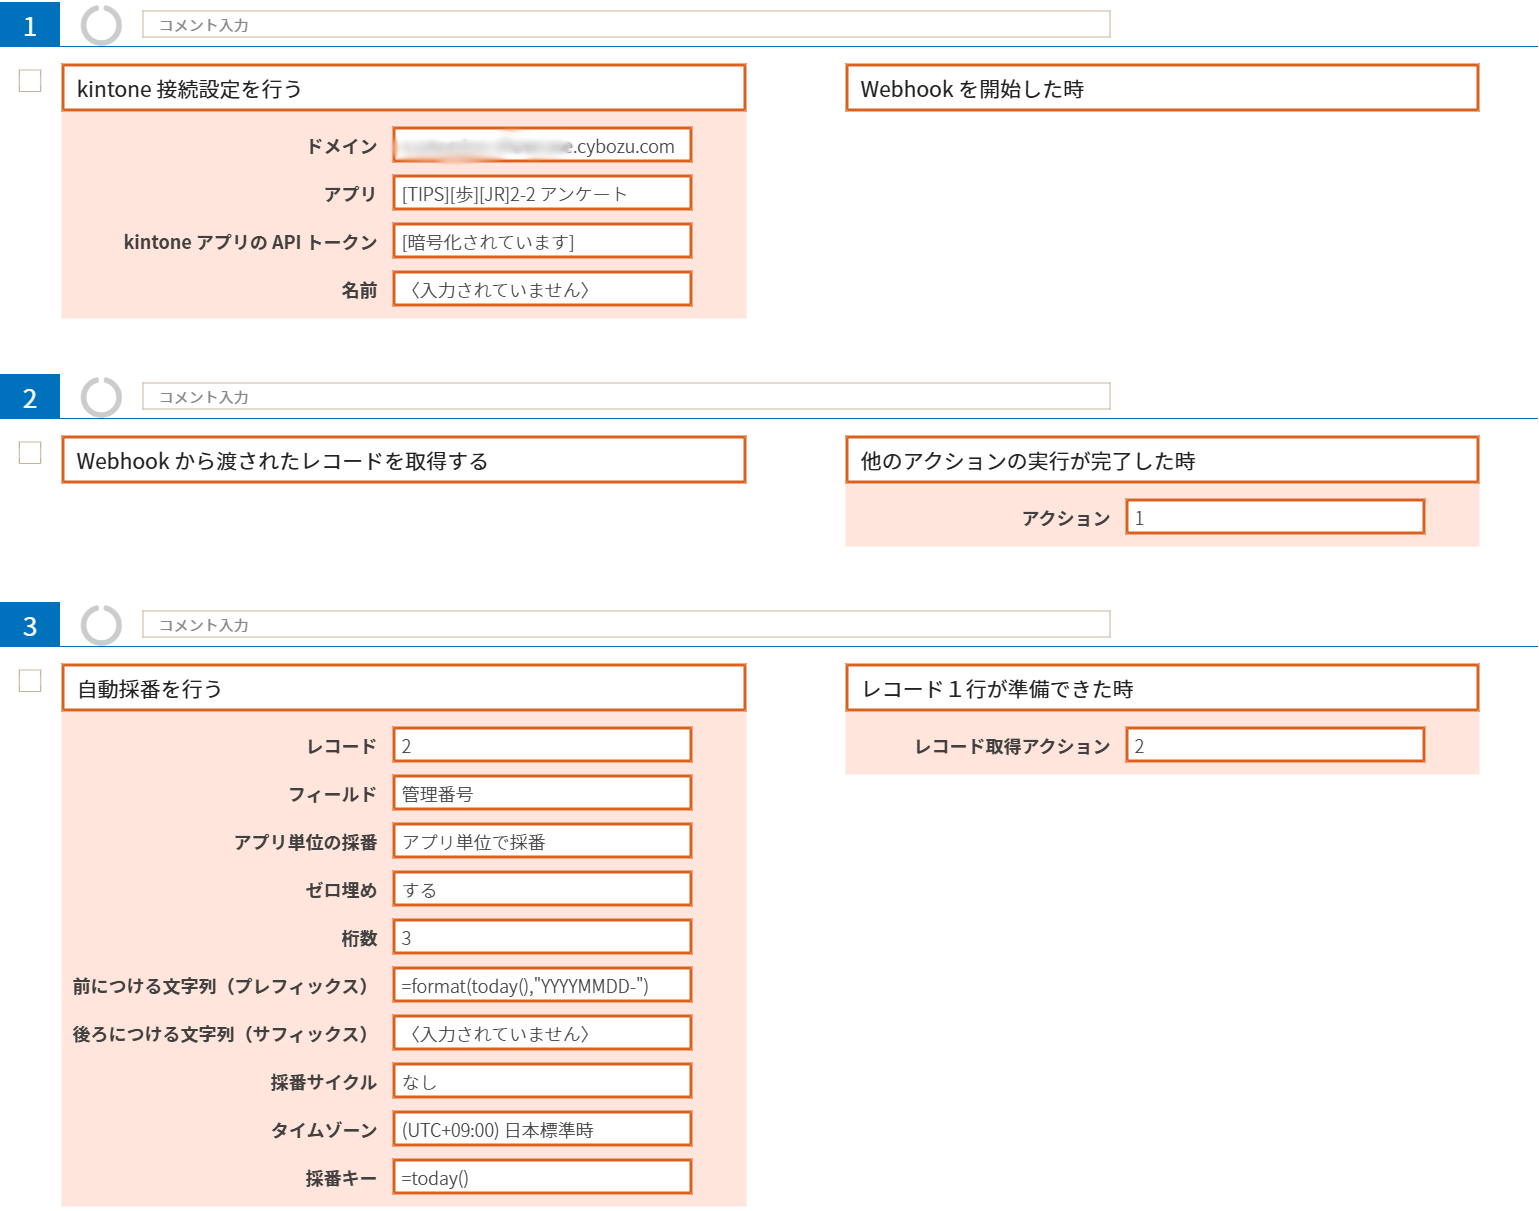Click the コメント入力 field in row 2
The width and height of the screenshot is (1539, 1211).
pos(626,397)
